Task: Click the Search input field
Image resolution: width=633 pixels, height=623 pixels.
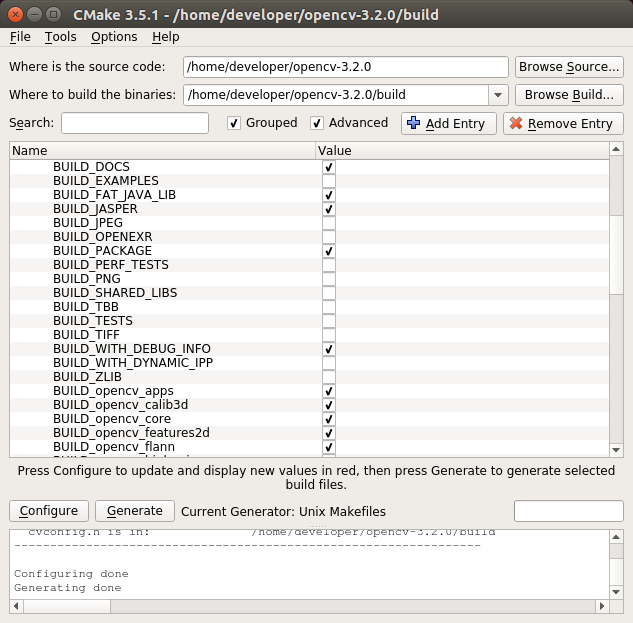Action: (135, 123)
